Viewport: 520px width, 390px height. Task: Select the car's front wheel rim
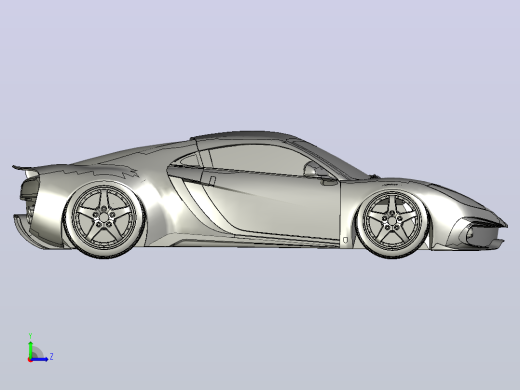(391, 220)
